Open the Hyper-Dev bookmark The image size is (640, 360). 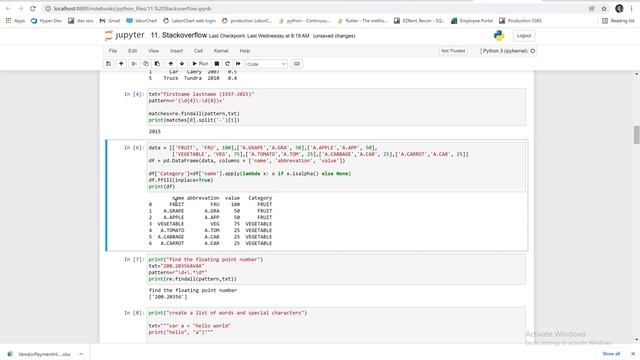click(46, 20)
